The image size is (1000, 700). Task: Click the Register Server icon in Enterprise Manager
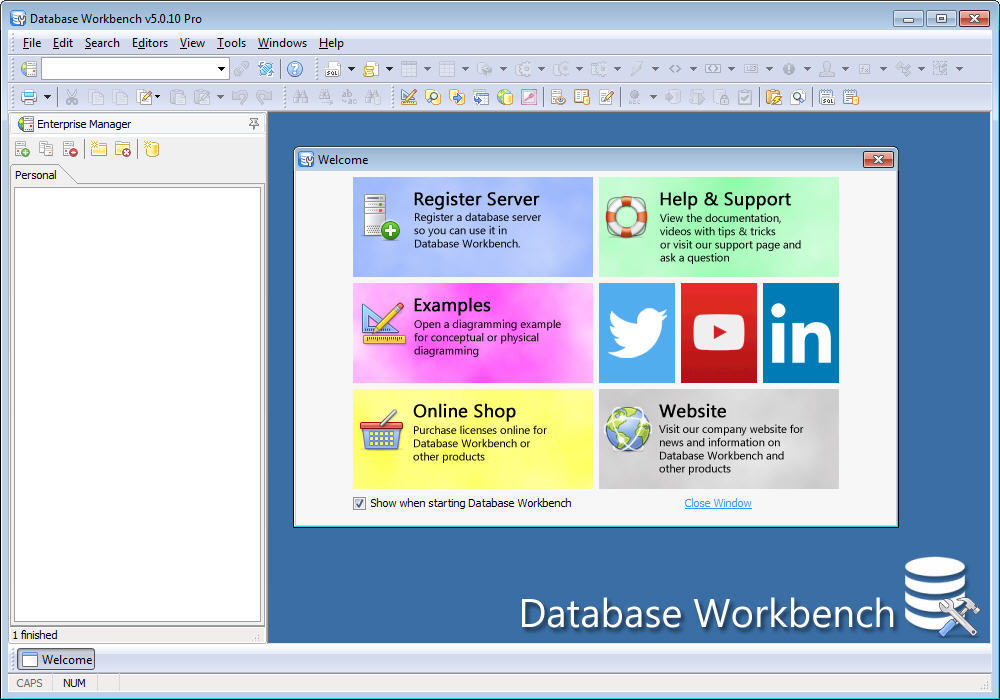click(22, 149)
